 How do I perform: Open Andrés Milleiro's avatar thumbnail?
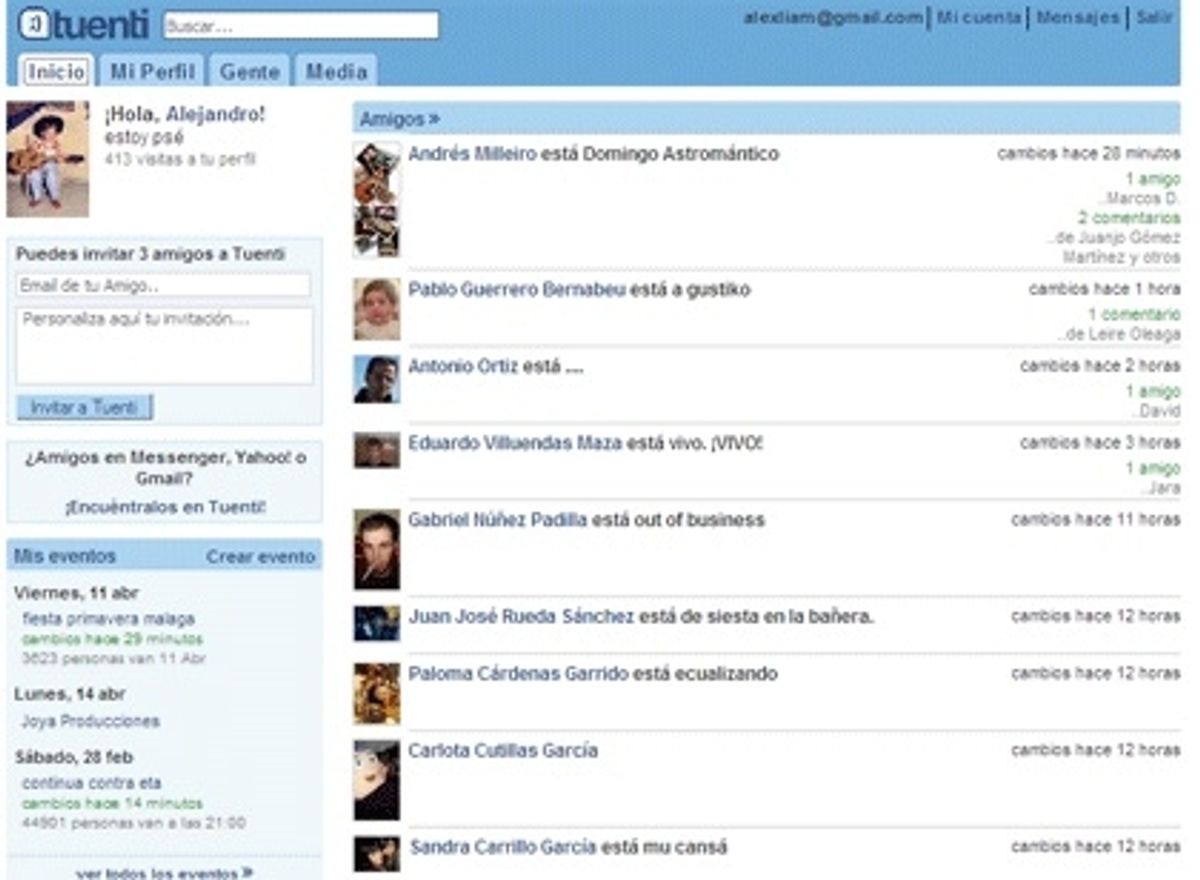pyautogui.click(x=377, y=199)
